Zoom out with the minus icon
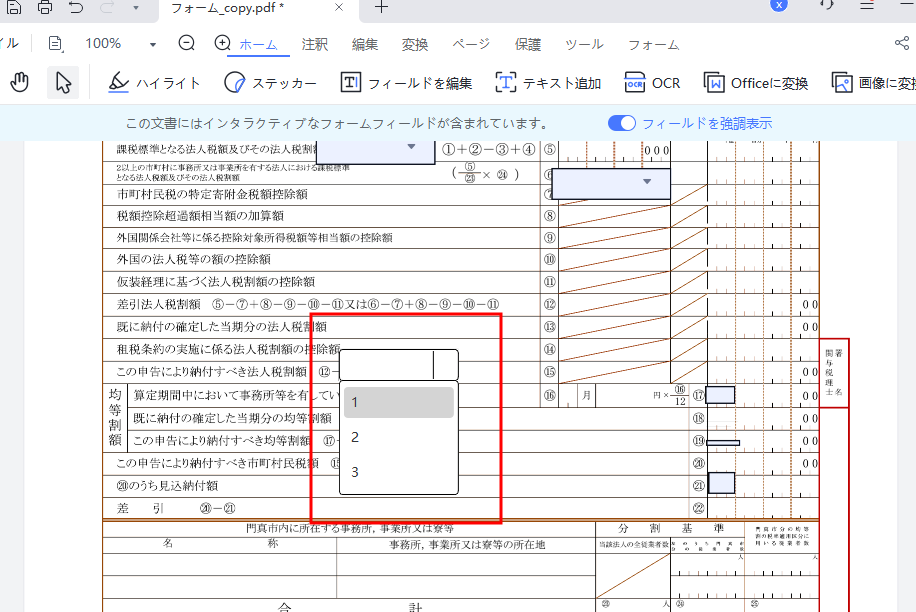Image resolution: width=916 pixels, height=612 pixels. pos(186,44)
